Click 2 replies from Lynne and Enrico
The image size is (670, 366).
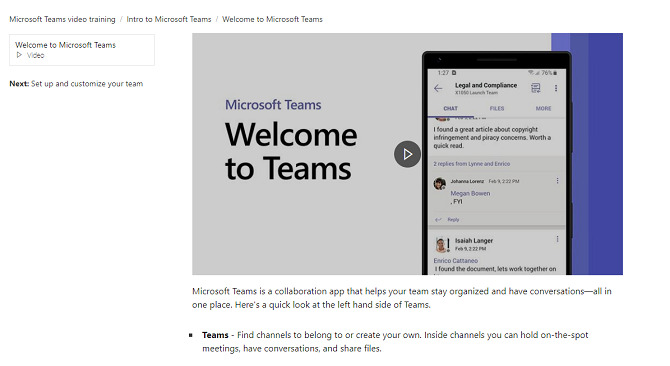472,164
